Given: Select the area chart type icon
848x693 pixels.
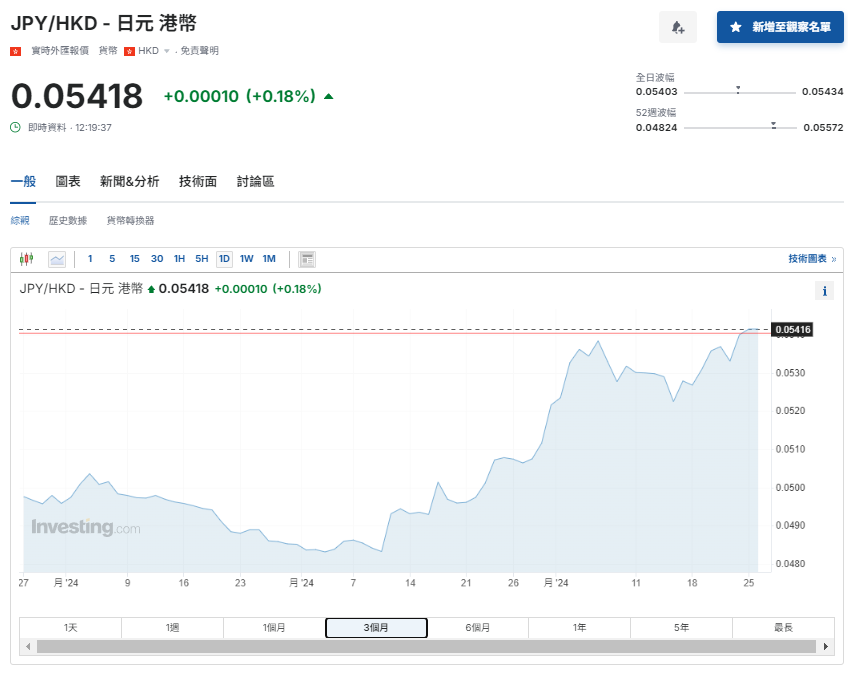Looking at the screenshot, I should (56, 258).
